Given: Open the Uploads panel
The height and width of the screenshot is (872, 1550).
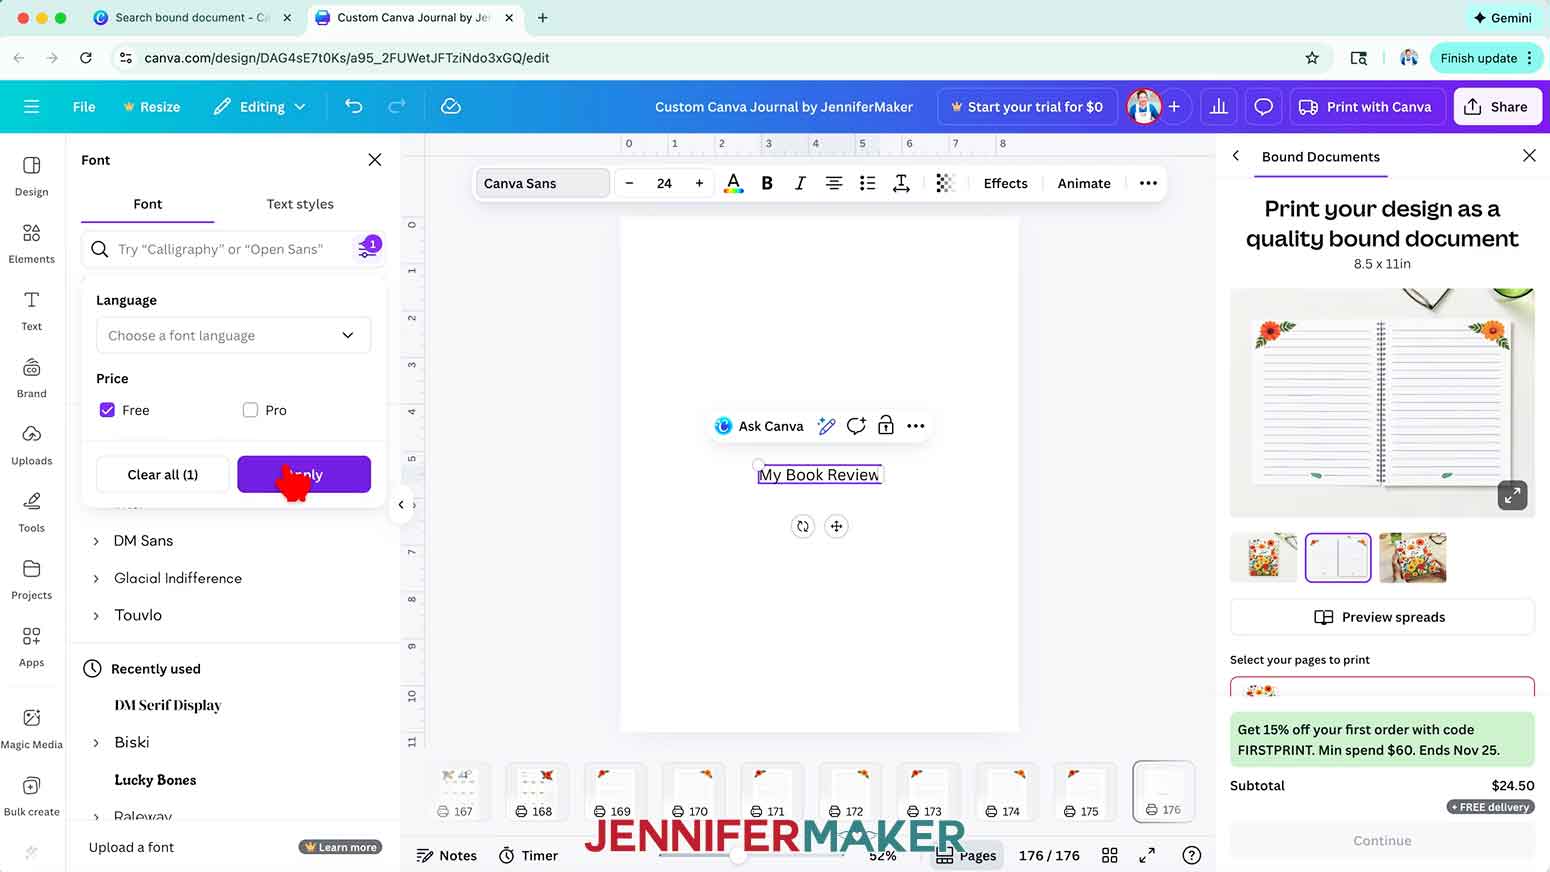Looking at the screenshot, I should click(31, 444).
